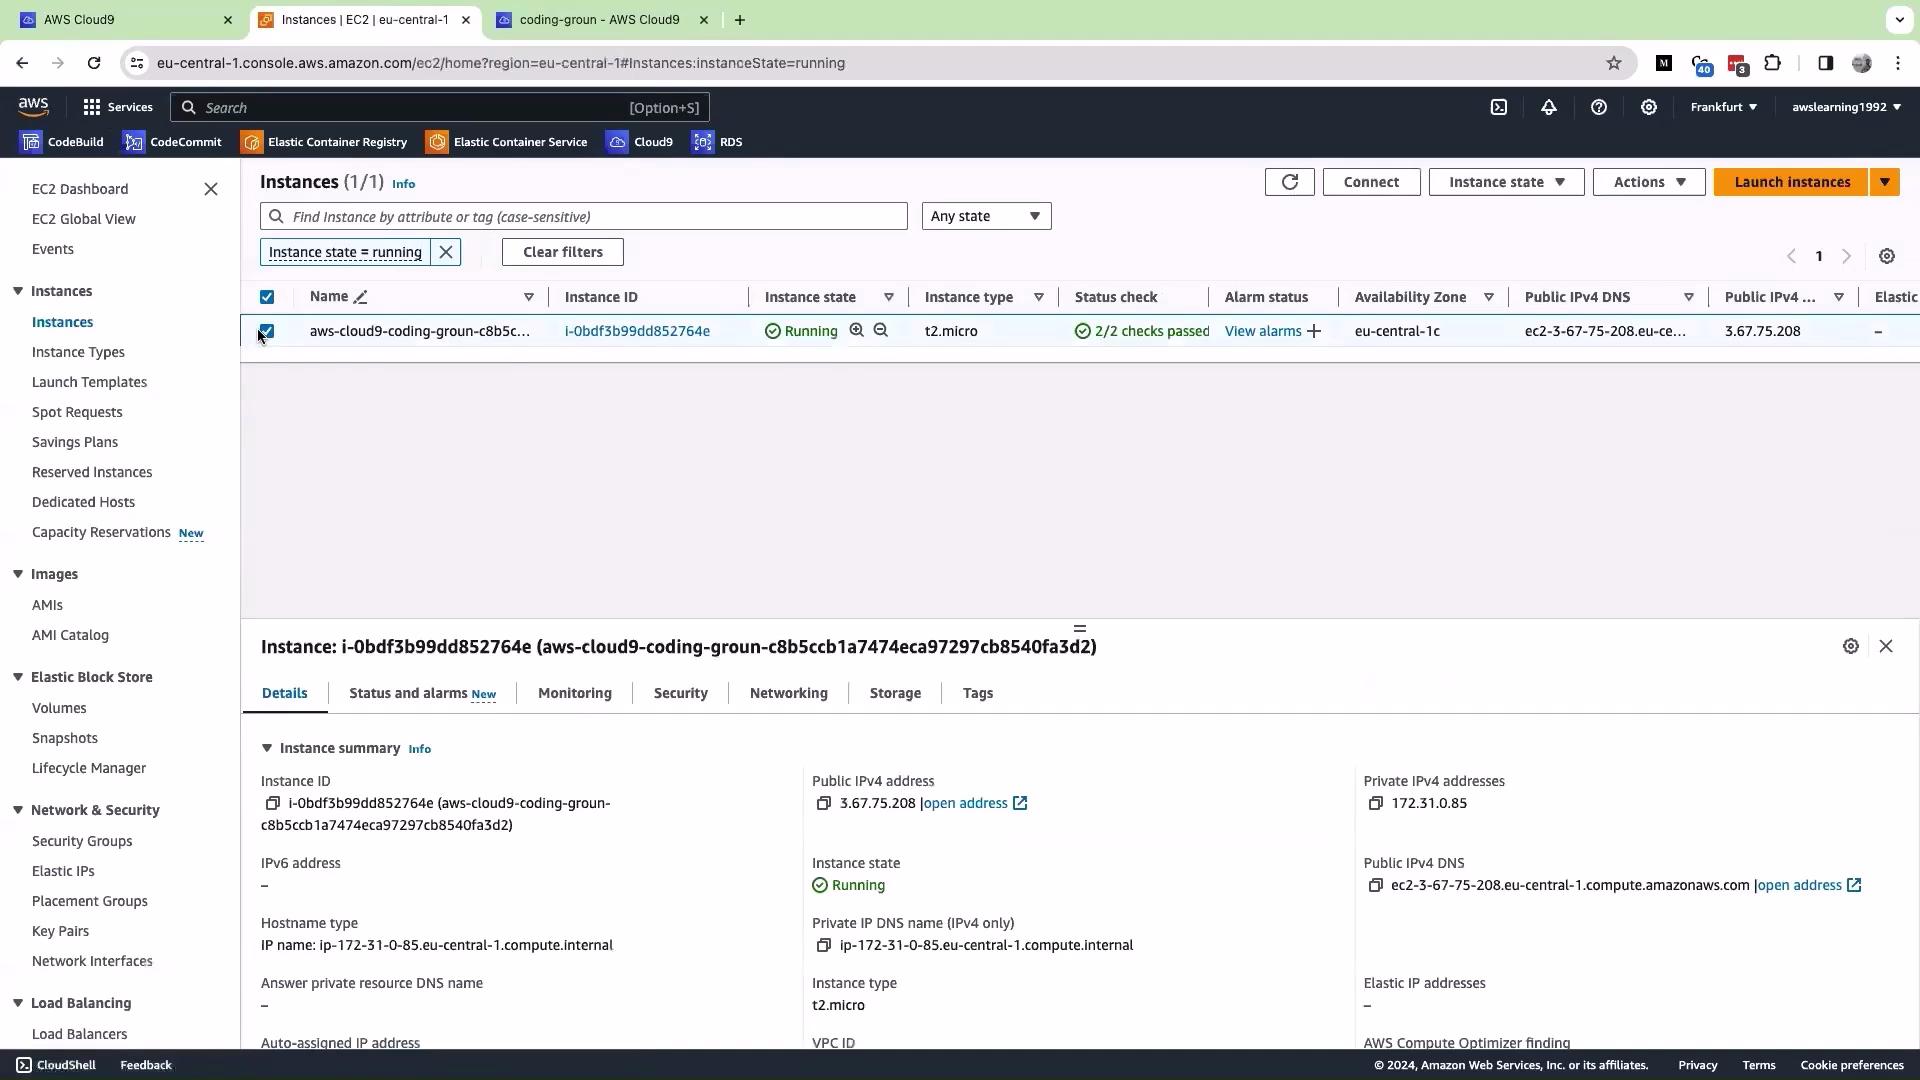
Task: Click the zoom-out filter icon beside Running
Action: (x=881, y=330)
